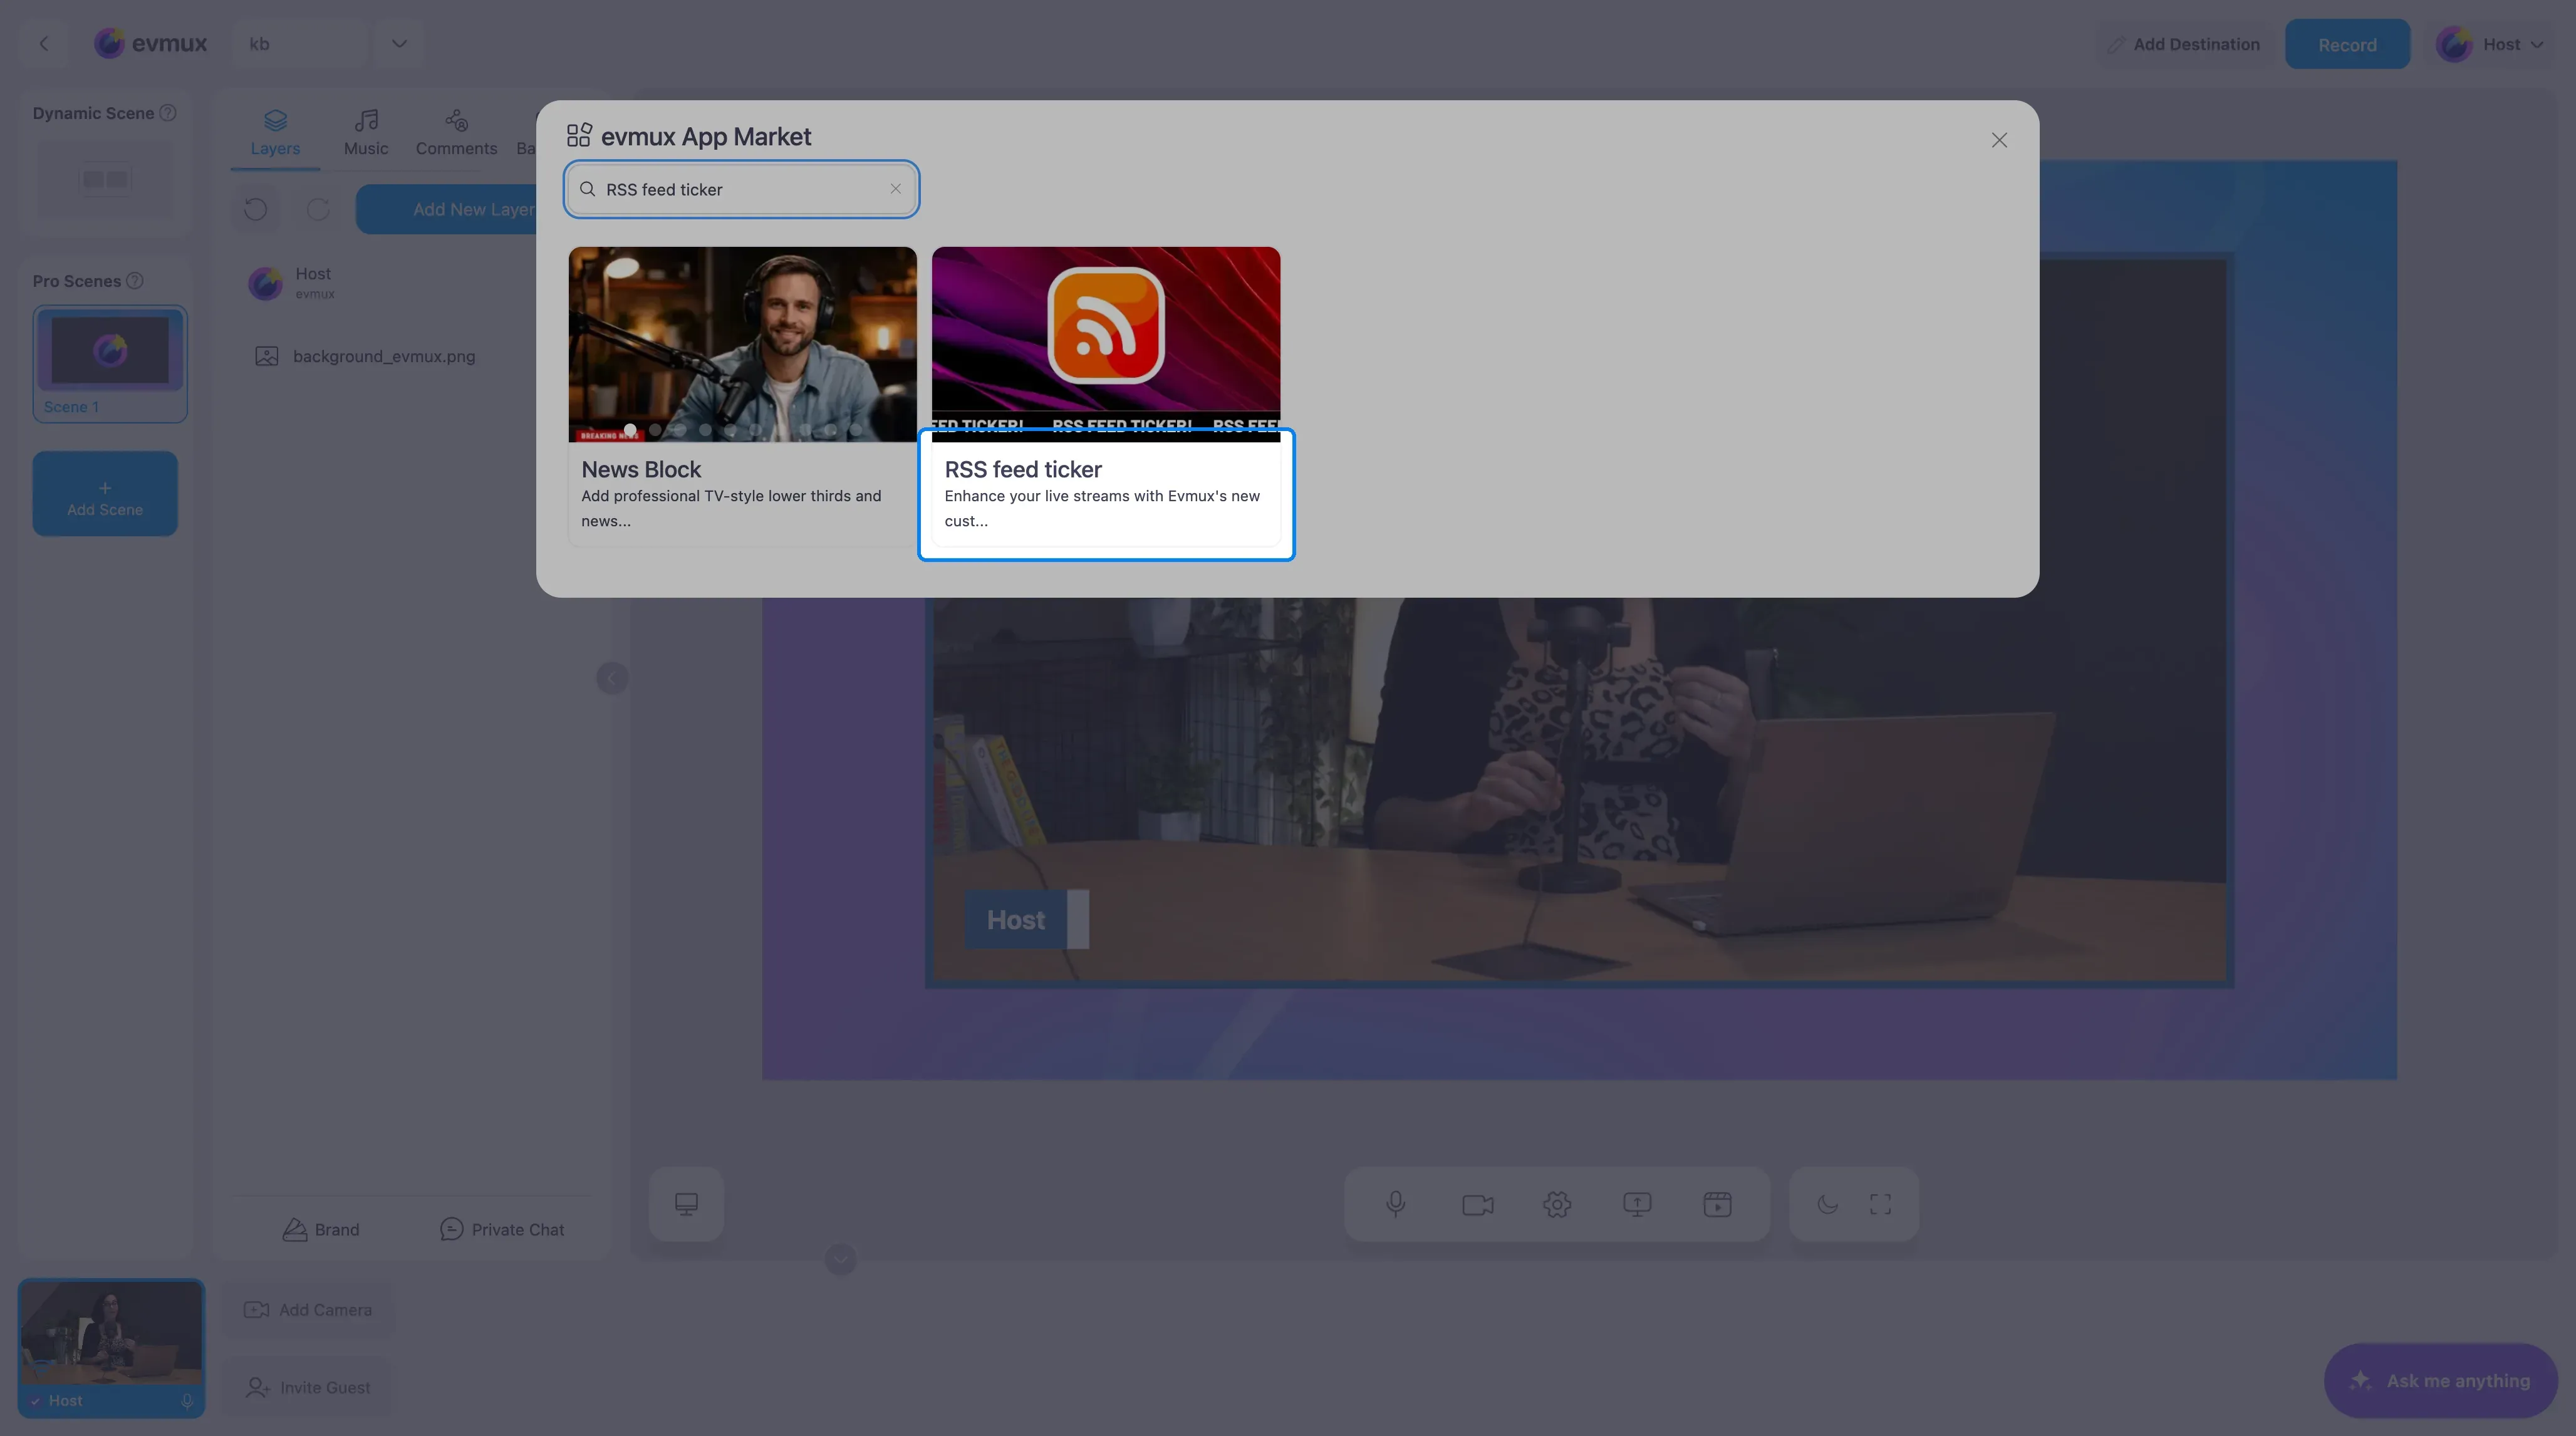
Task: Enter fullscreen view
Action: click(x=1880, y=1204)
